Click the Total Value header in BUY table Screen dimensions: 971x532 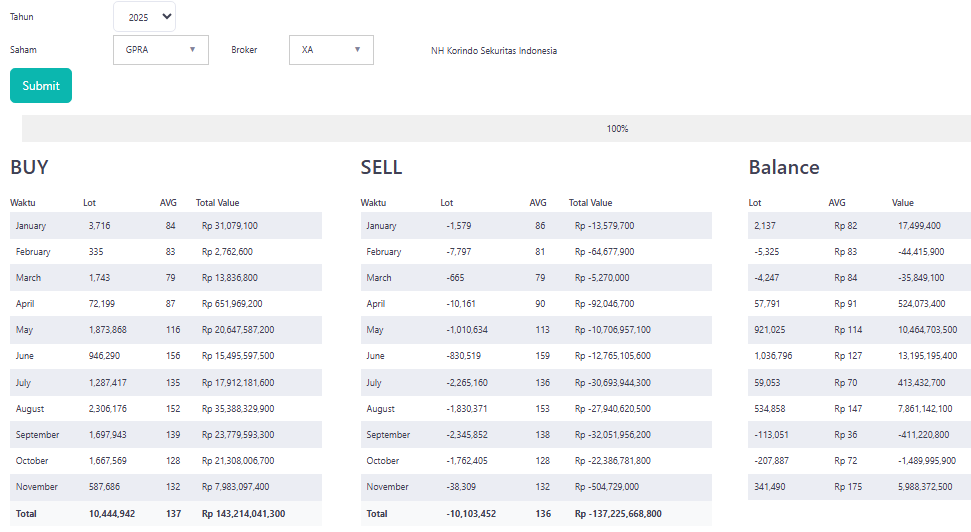tap(217, 203)
